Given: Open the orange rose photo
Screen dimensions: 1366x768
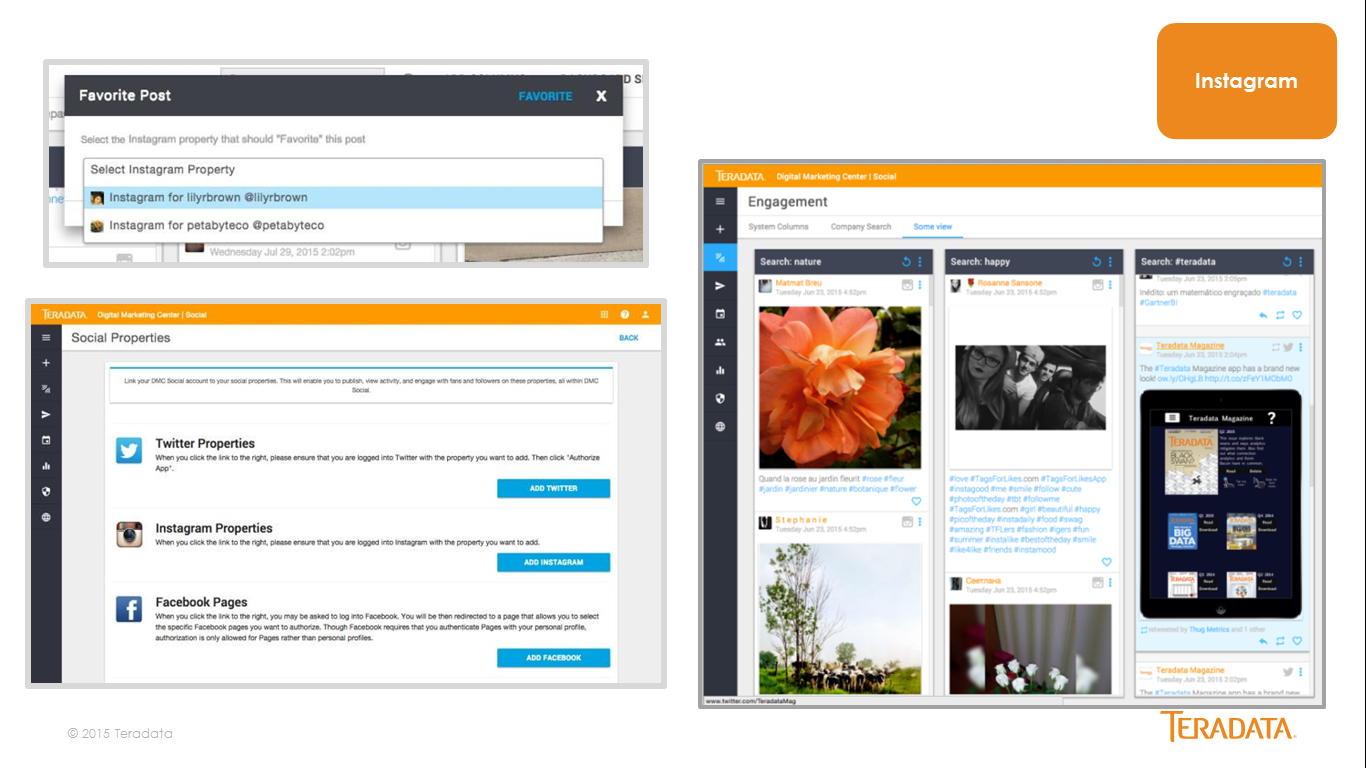Looking at the screenshot, I should [x=839, y=387].
